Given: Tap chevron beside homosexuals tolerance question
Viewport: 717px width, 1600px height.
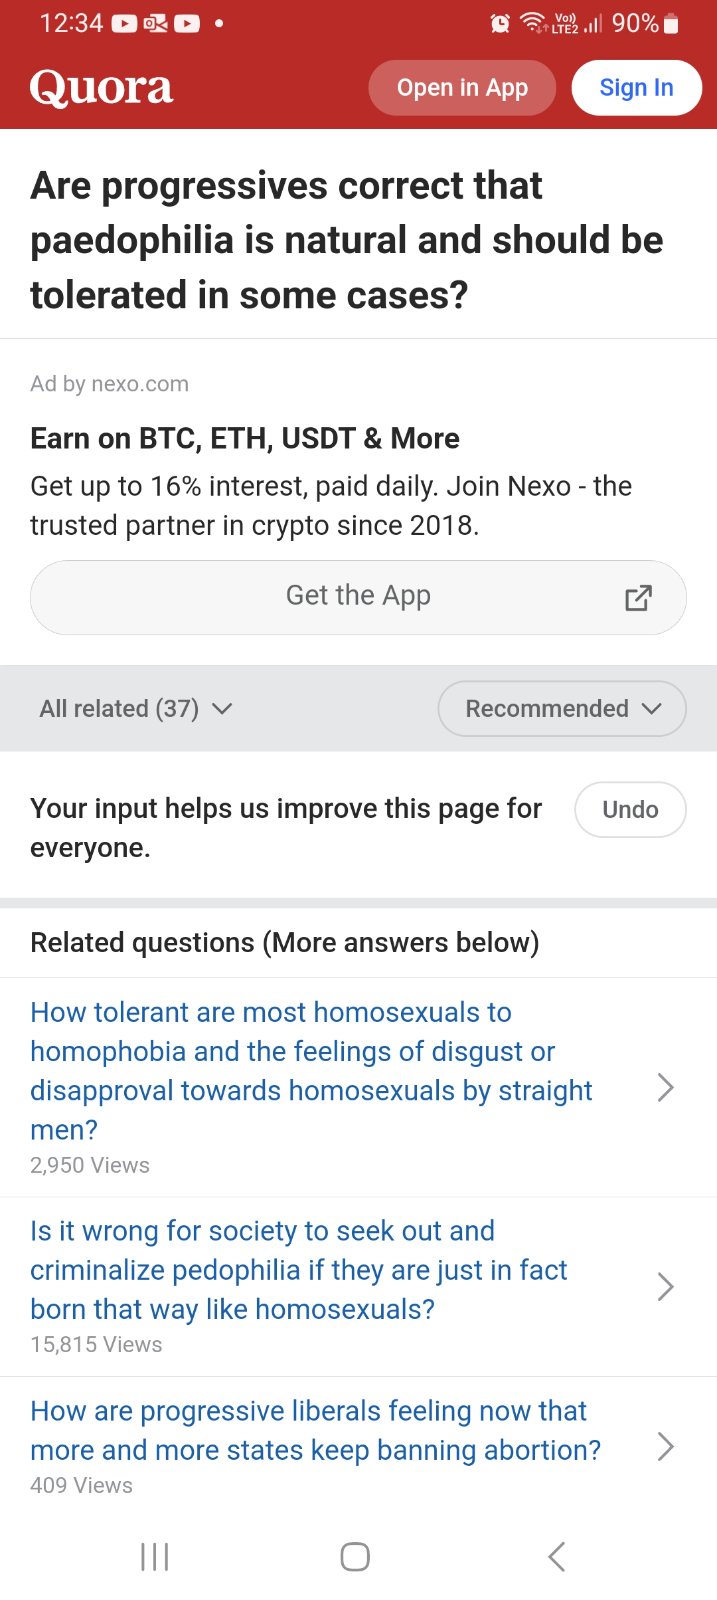Looking at the screenshot, I should tap(665, 1087).
